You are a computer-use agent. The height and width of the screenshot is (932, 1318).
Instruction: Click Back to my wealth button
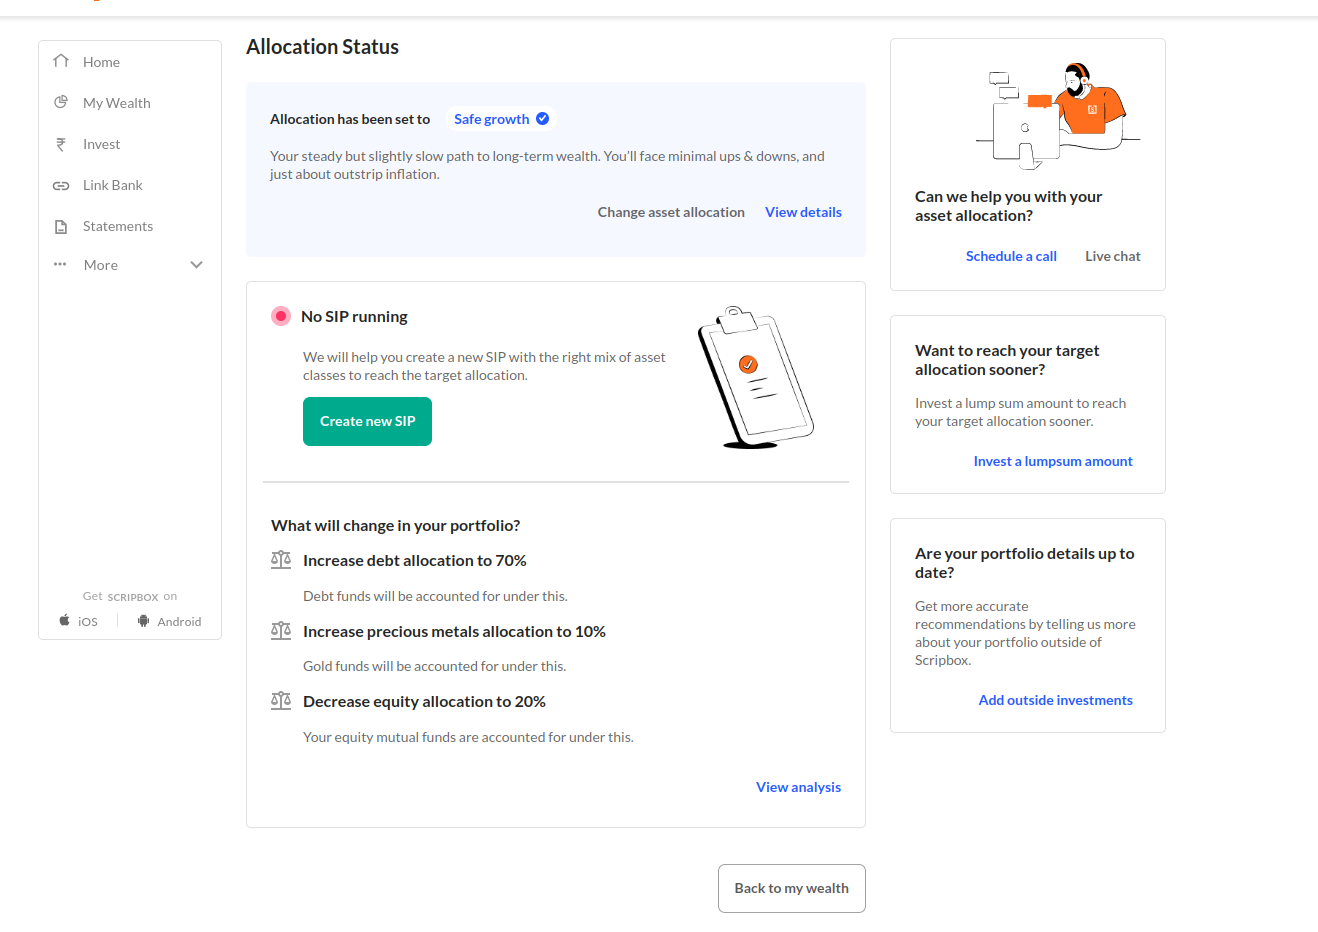point(791,888)
